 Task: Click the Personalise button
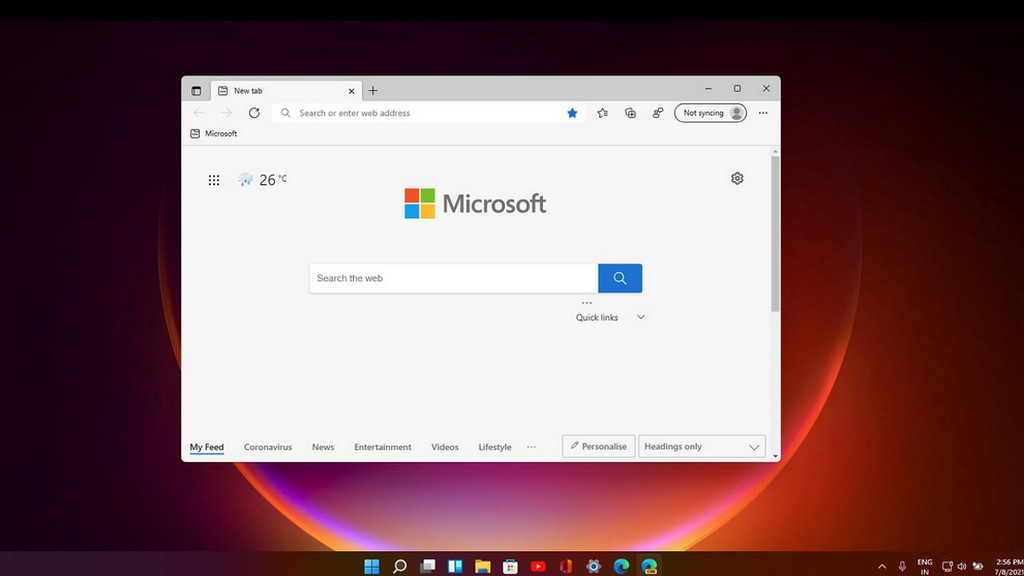[x=598, y=446]
